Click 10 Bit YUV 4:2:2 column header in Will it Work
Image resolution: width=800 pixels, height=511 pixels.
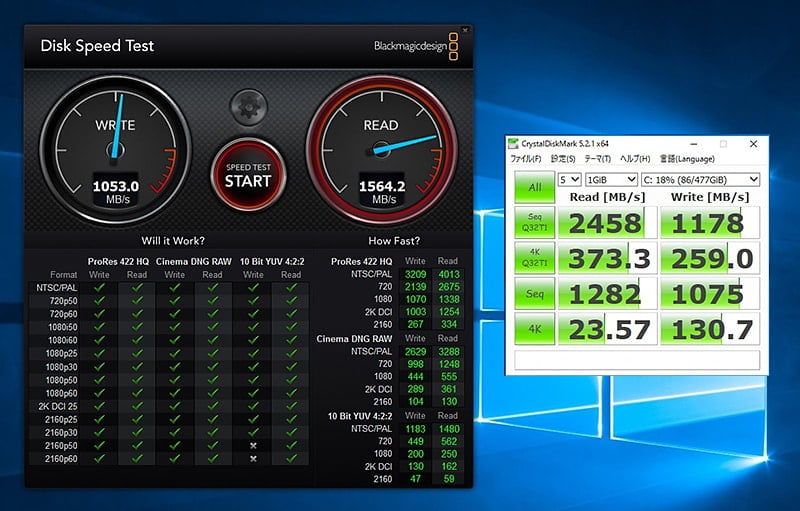272,262
